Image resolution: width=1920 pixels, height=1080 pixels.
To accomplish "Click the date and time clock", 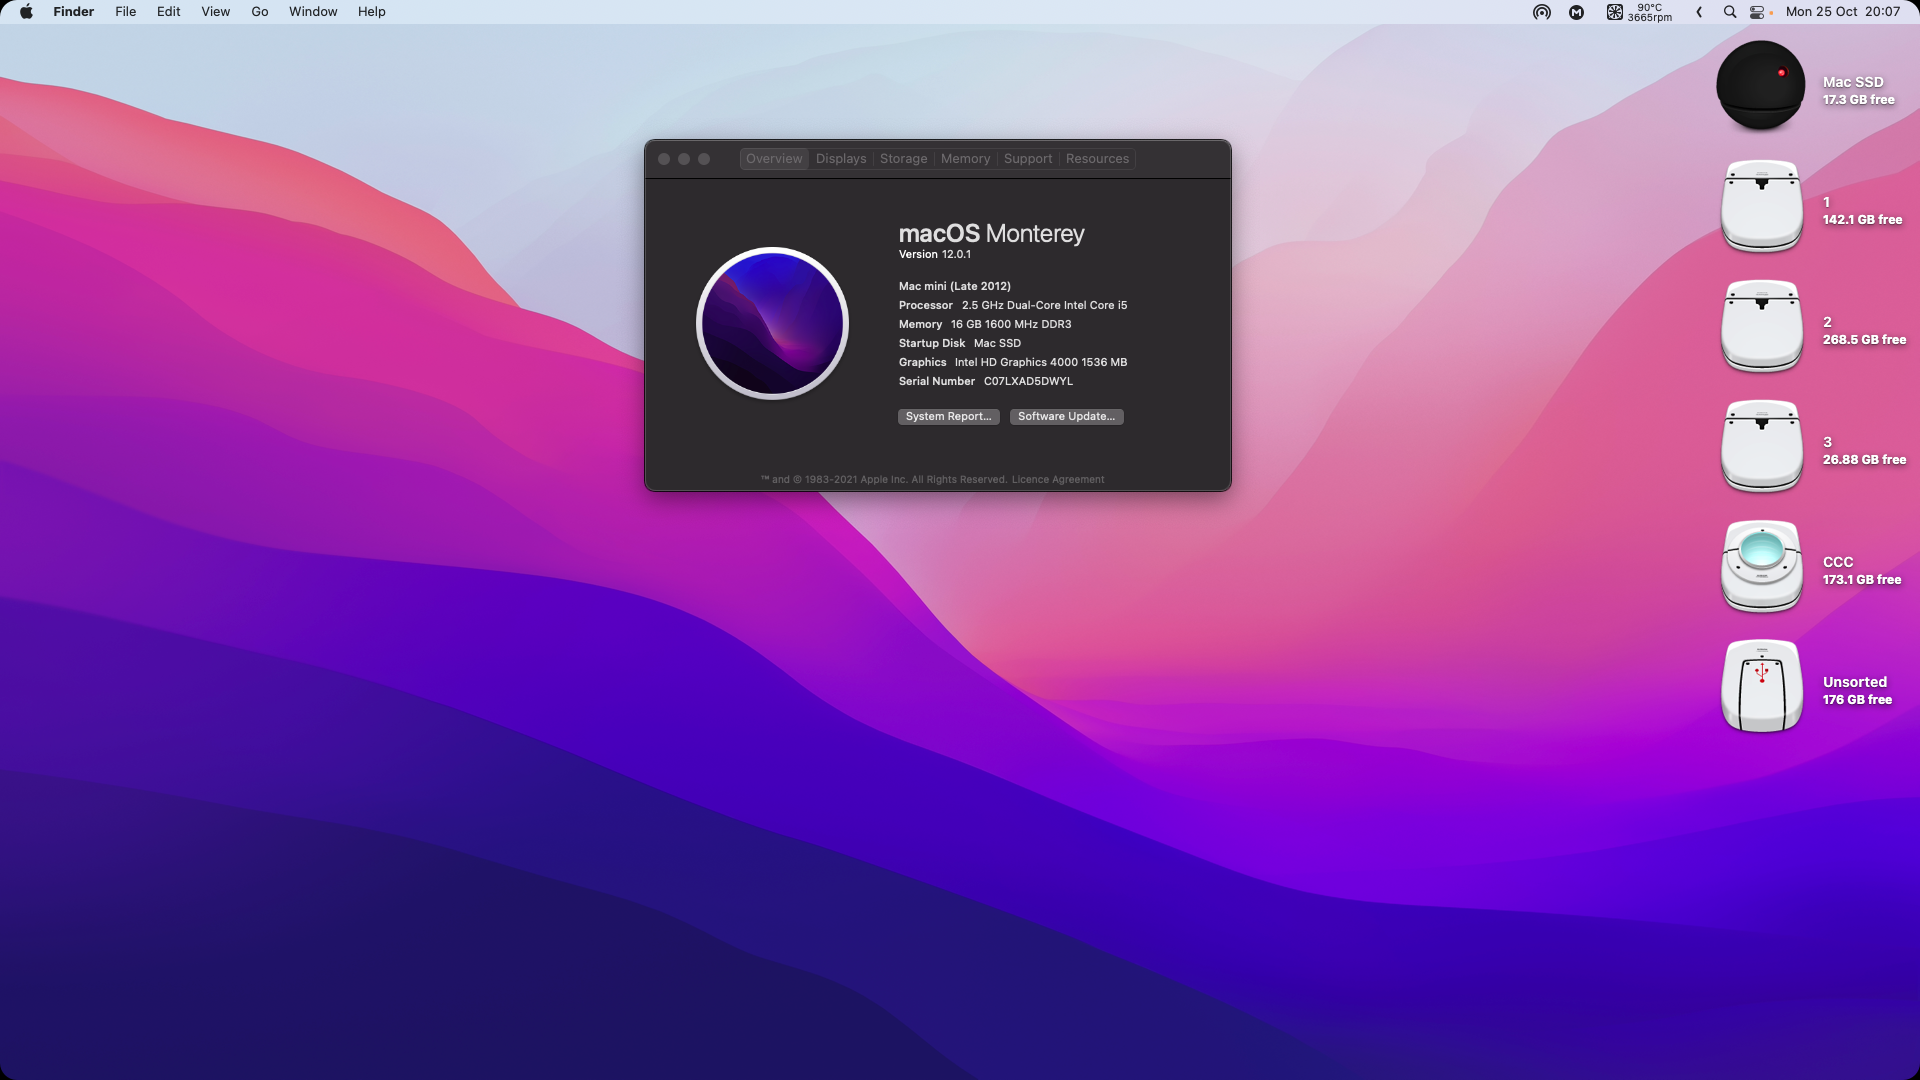I will (x=1842, y=12).
